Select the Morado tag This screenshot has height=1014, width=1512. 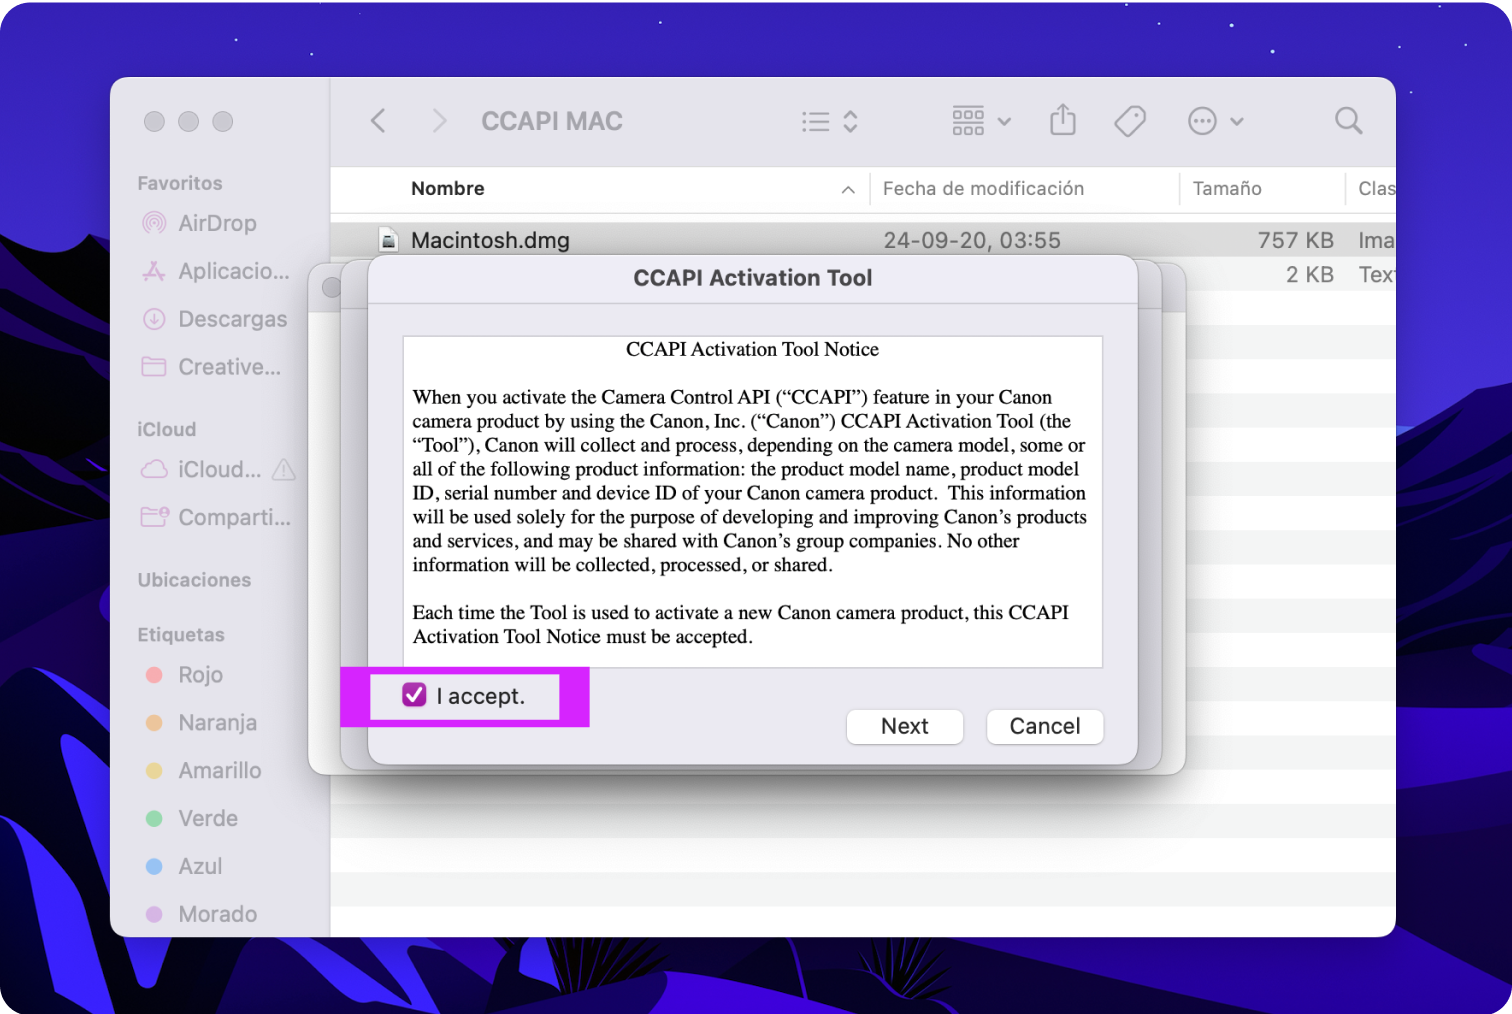[x=201, y=915]
